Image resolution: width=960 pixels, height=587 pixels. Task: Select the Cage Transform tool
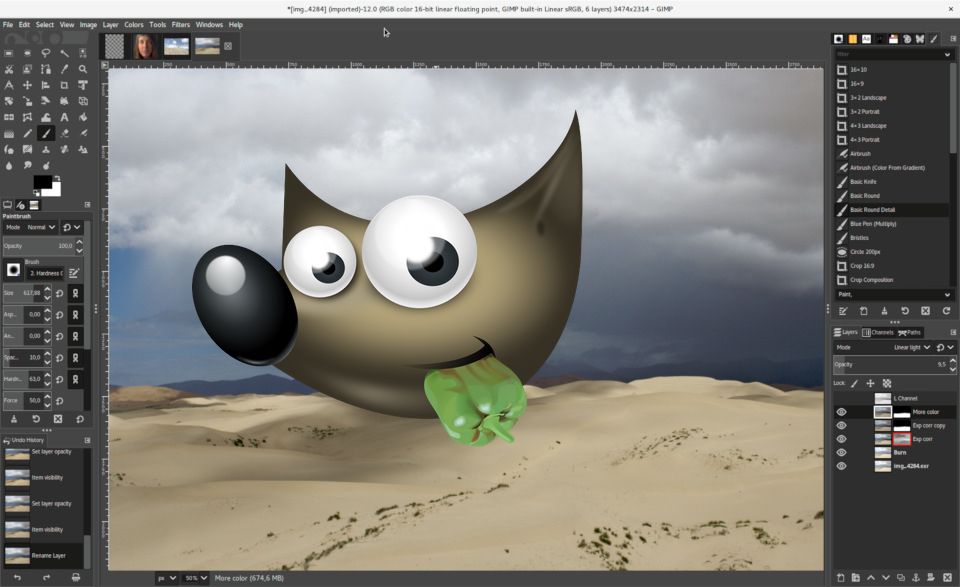pos(27,117)
